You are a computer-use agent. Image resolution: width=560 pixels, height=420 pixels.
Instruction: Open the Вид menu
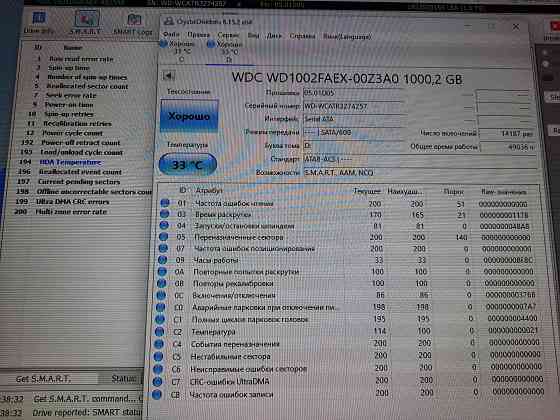coord(253,35)
